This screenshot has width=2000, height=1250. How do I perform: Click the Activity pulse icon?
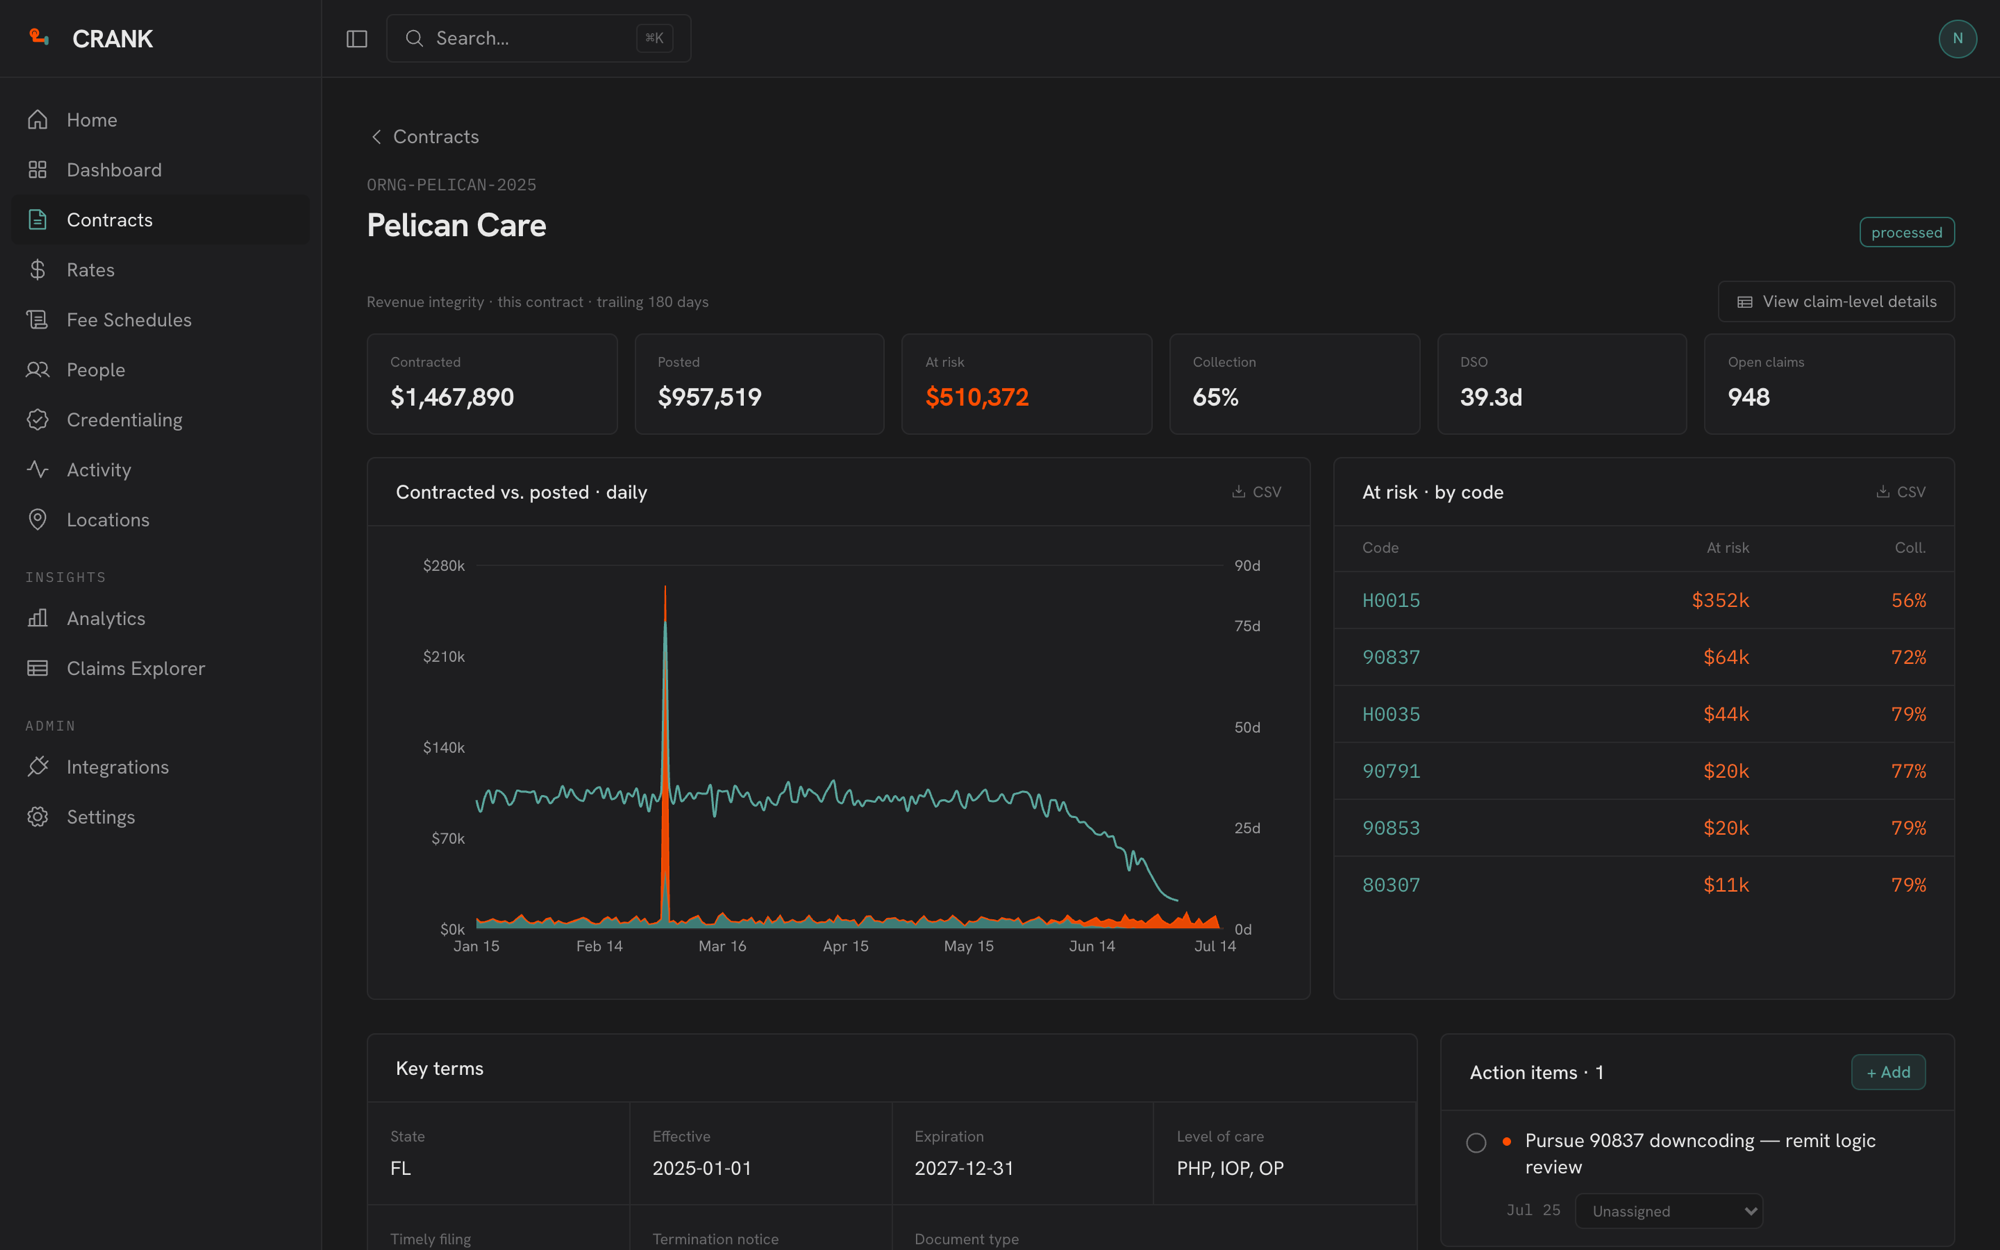tap(38, 470)
